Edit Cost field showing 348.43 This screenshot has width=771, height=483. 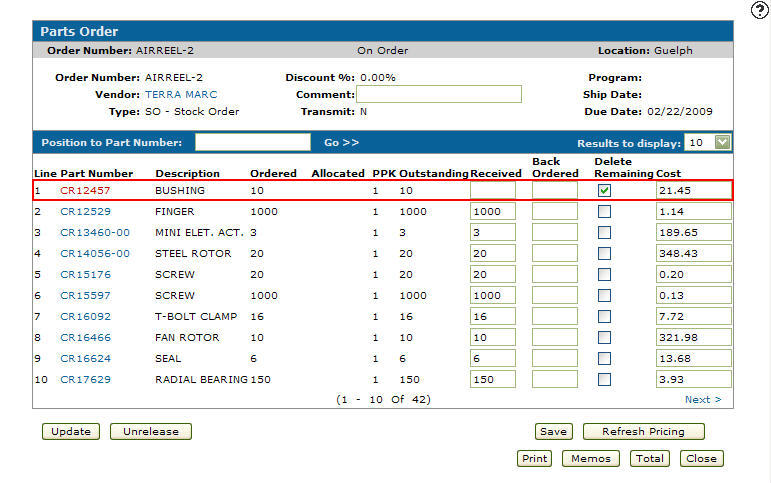tap(694, 253)
